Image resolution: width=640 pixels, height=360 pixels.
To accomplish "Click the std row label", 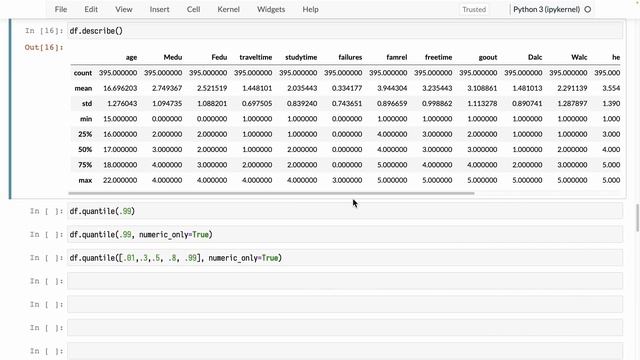I will coord(87,104).
